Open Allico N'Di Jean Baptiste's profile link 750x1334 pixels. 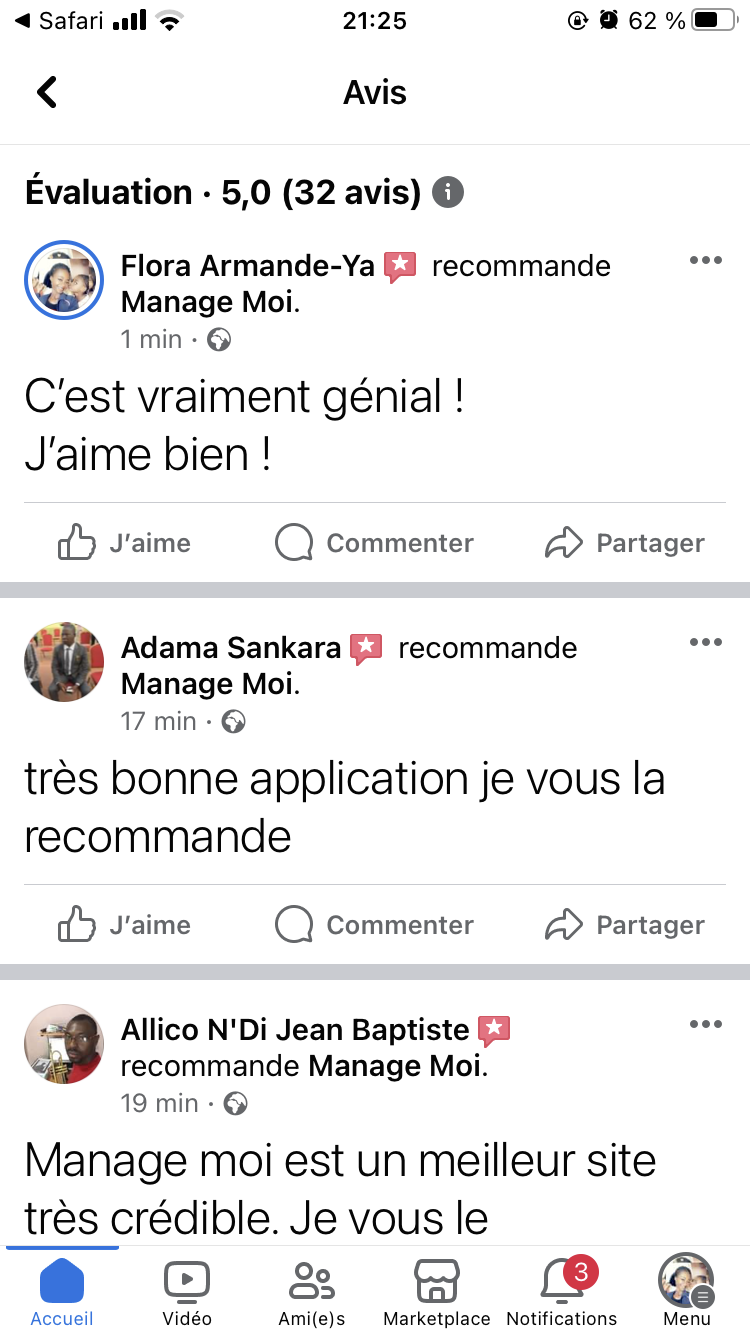[295, 1030]
